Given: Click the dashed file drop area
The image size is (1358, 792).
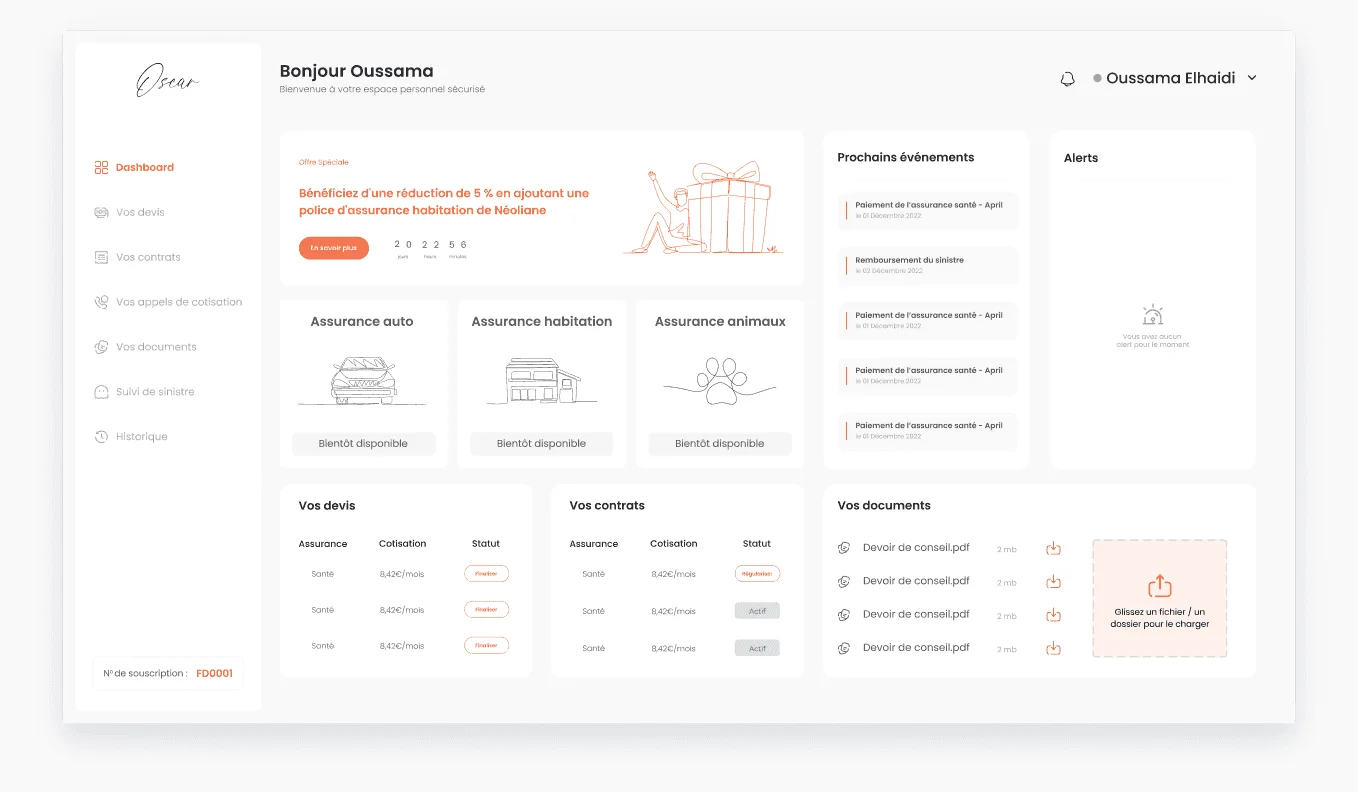Looking at the screenshot, I should tap(1159, 599).
